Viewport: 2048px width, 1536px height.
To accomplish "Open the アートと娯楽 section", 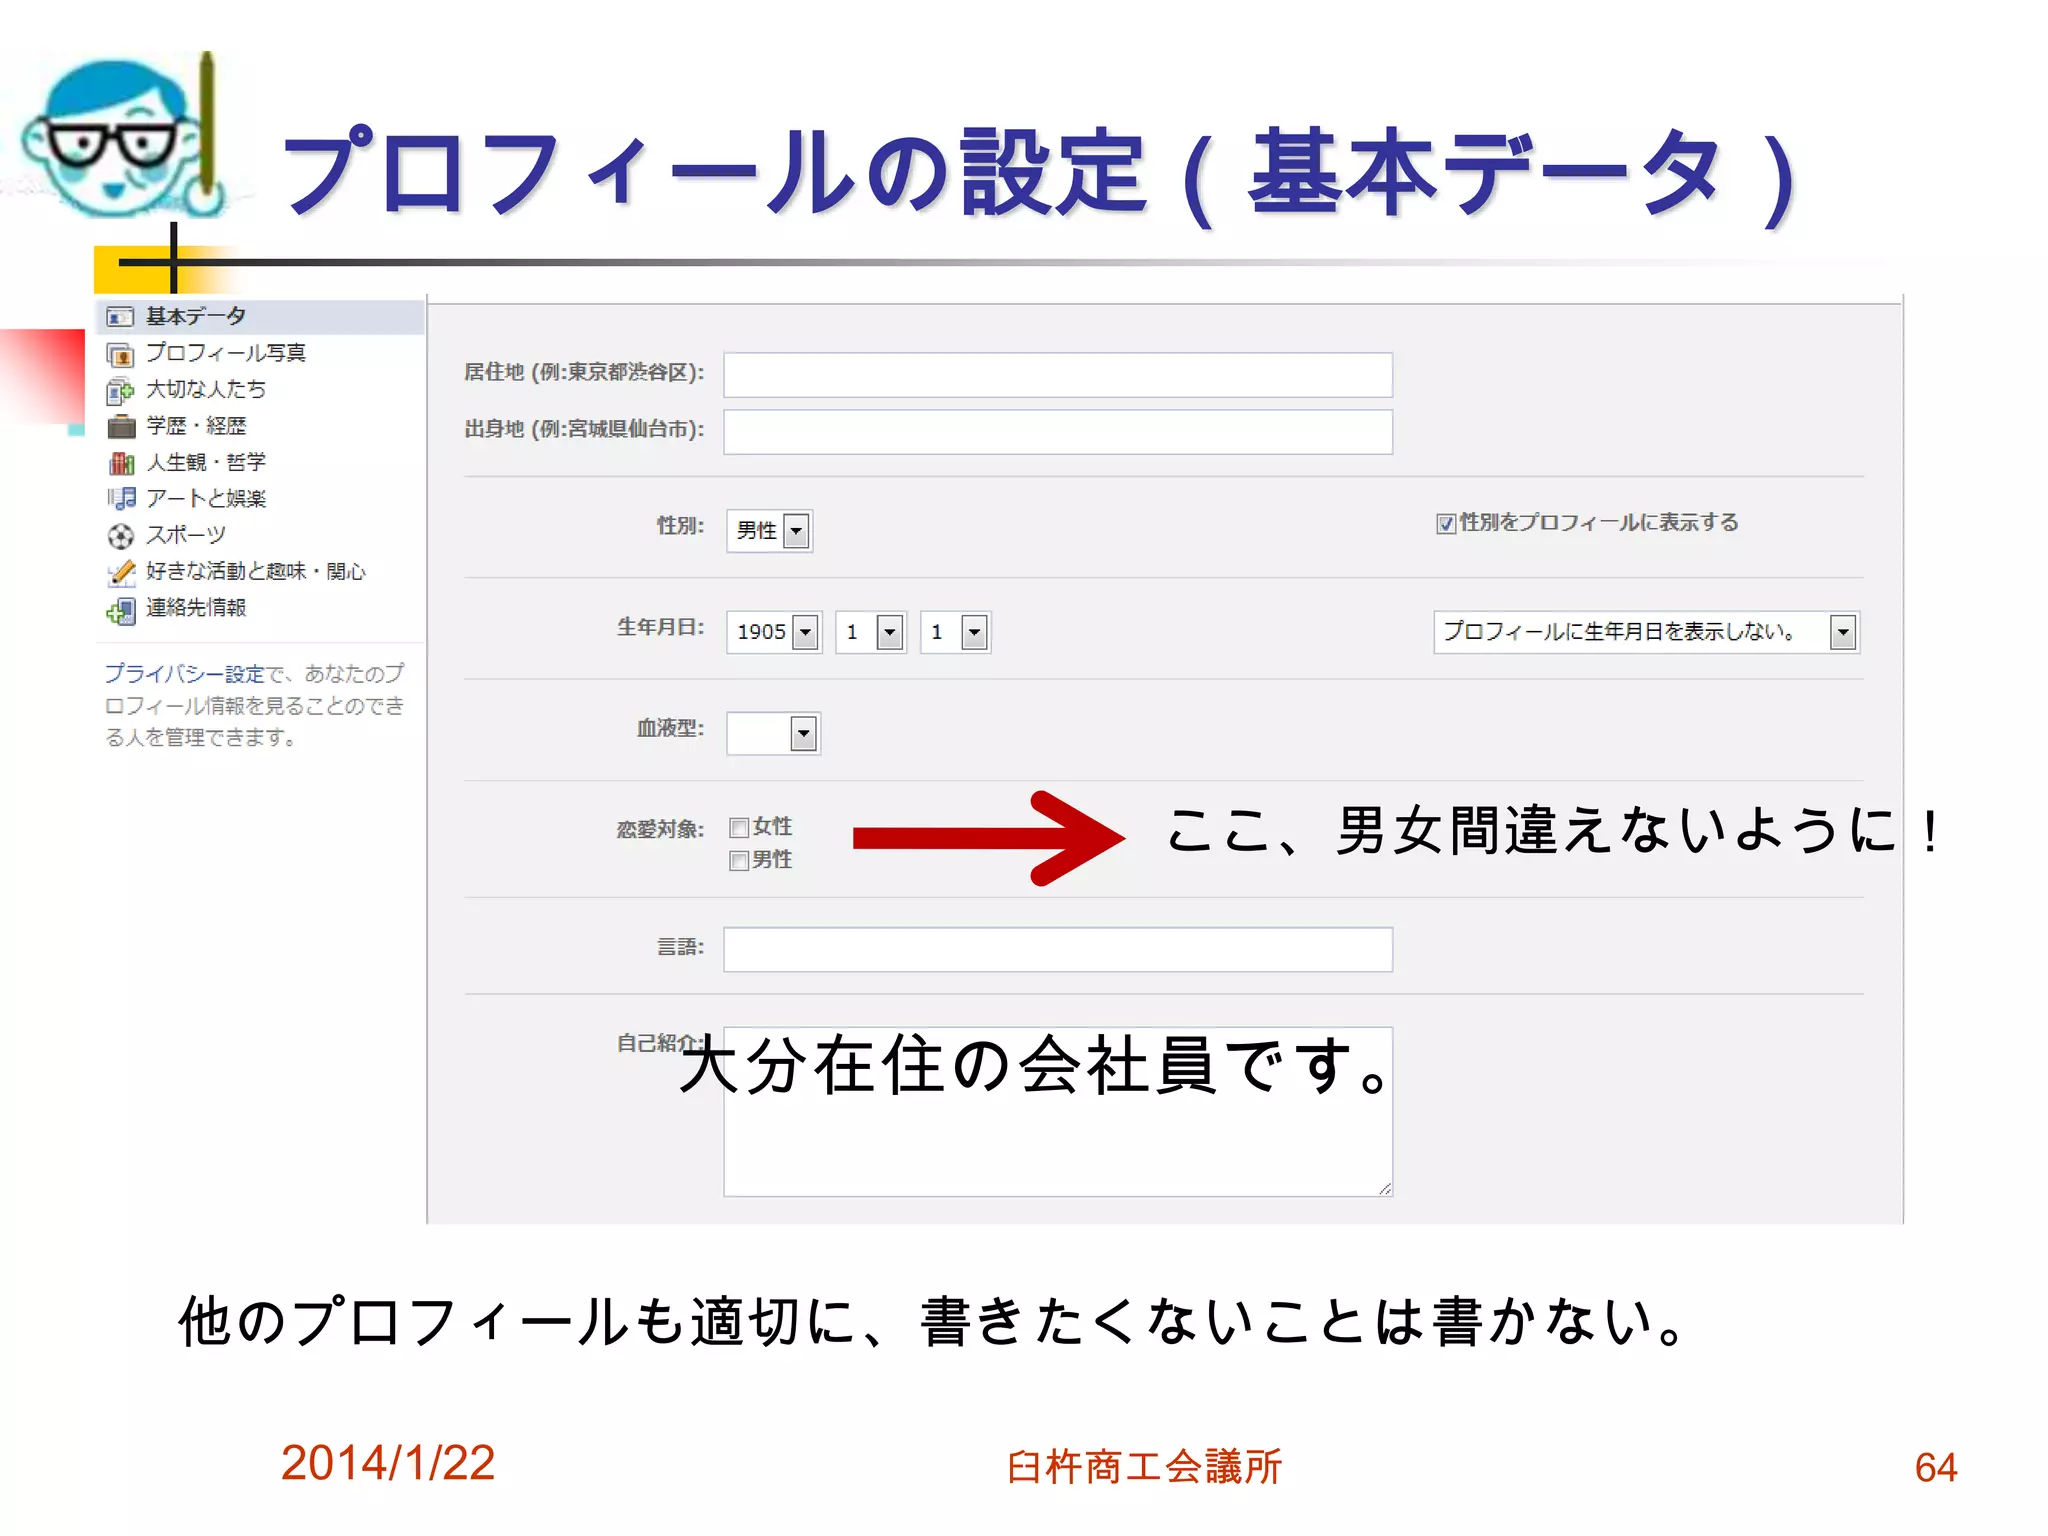I will tap(206, 498).
